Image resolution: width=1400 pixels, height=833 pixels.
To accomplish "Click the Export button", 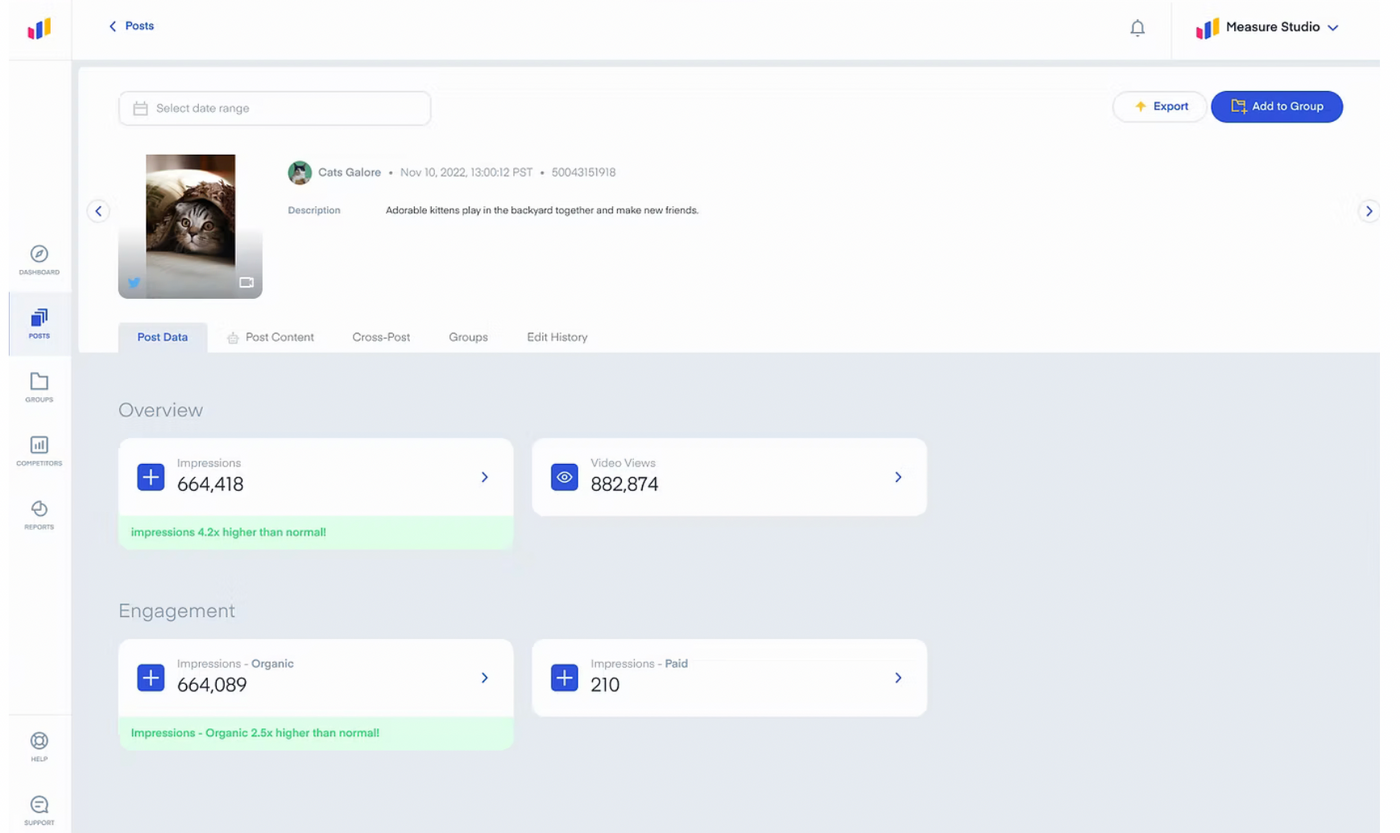I will (1160, 106).
